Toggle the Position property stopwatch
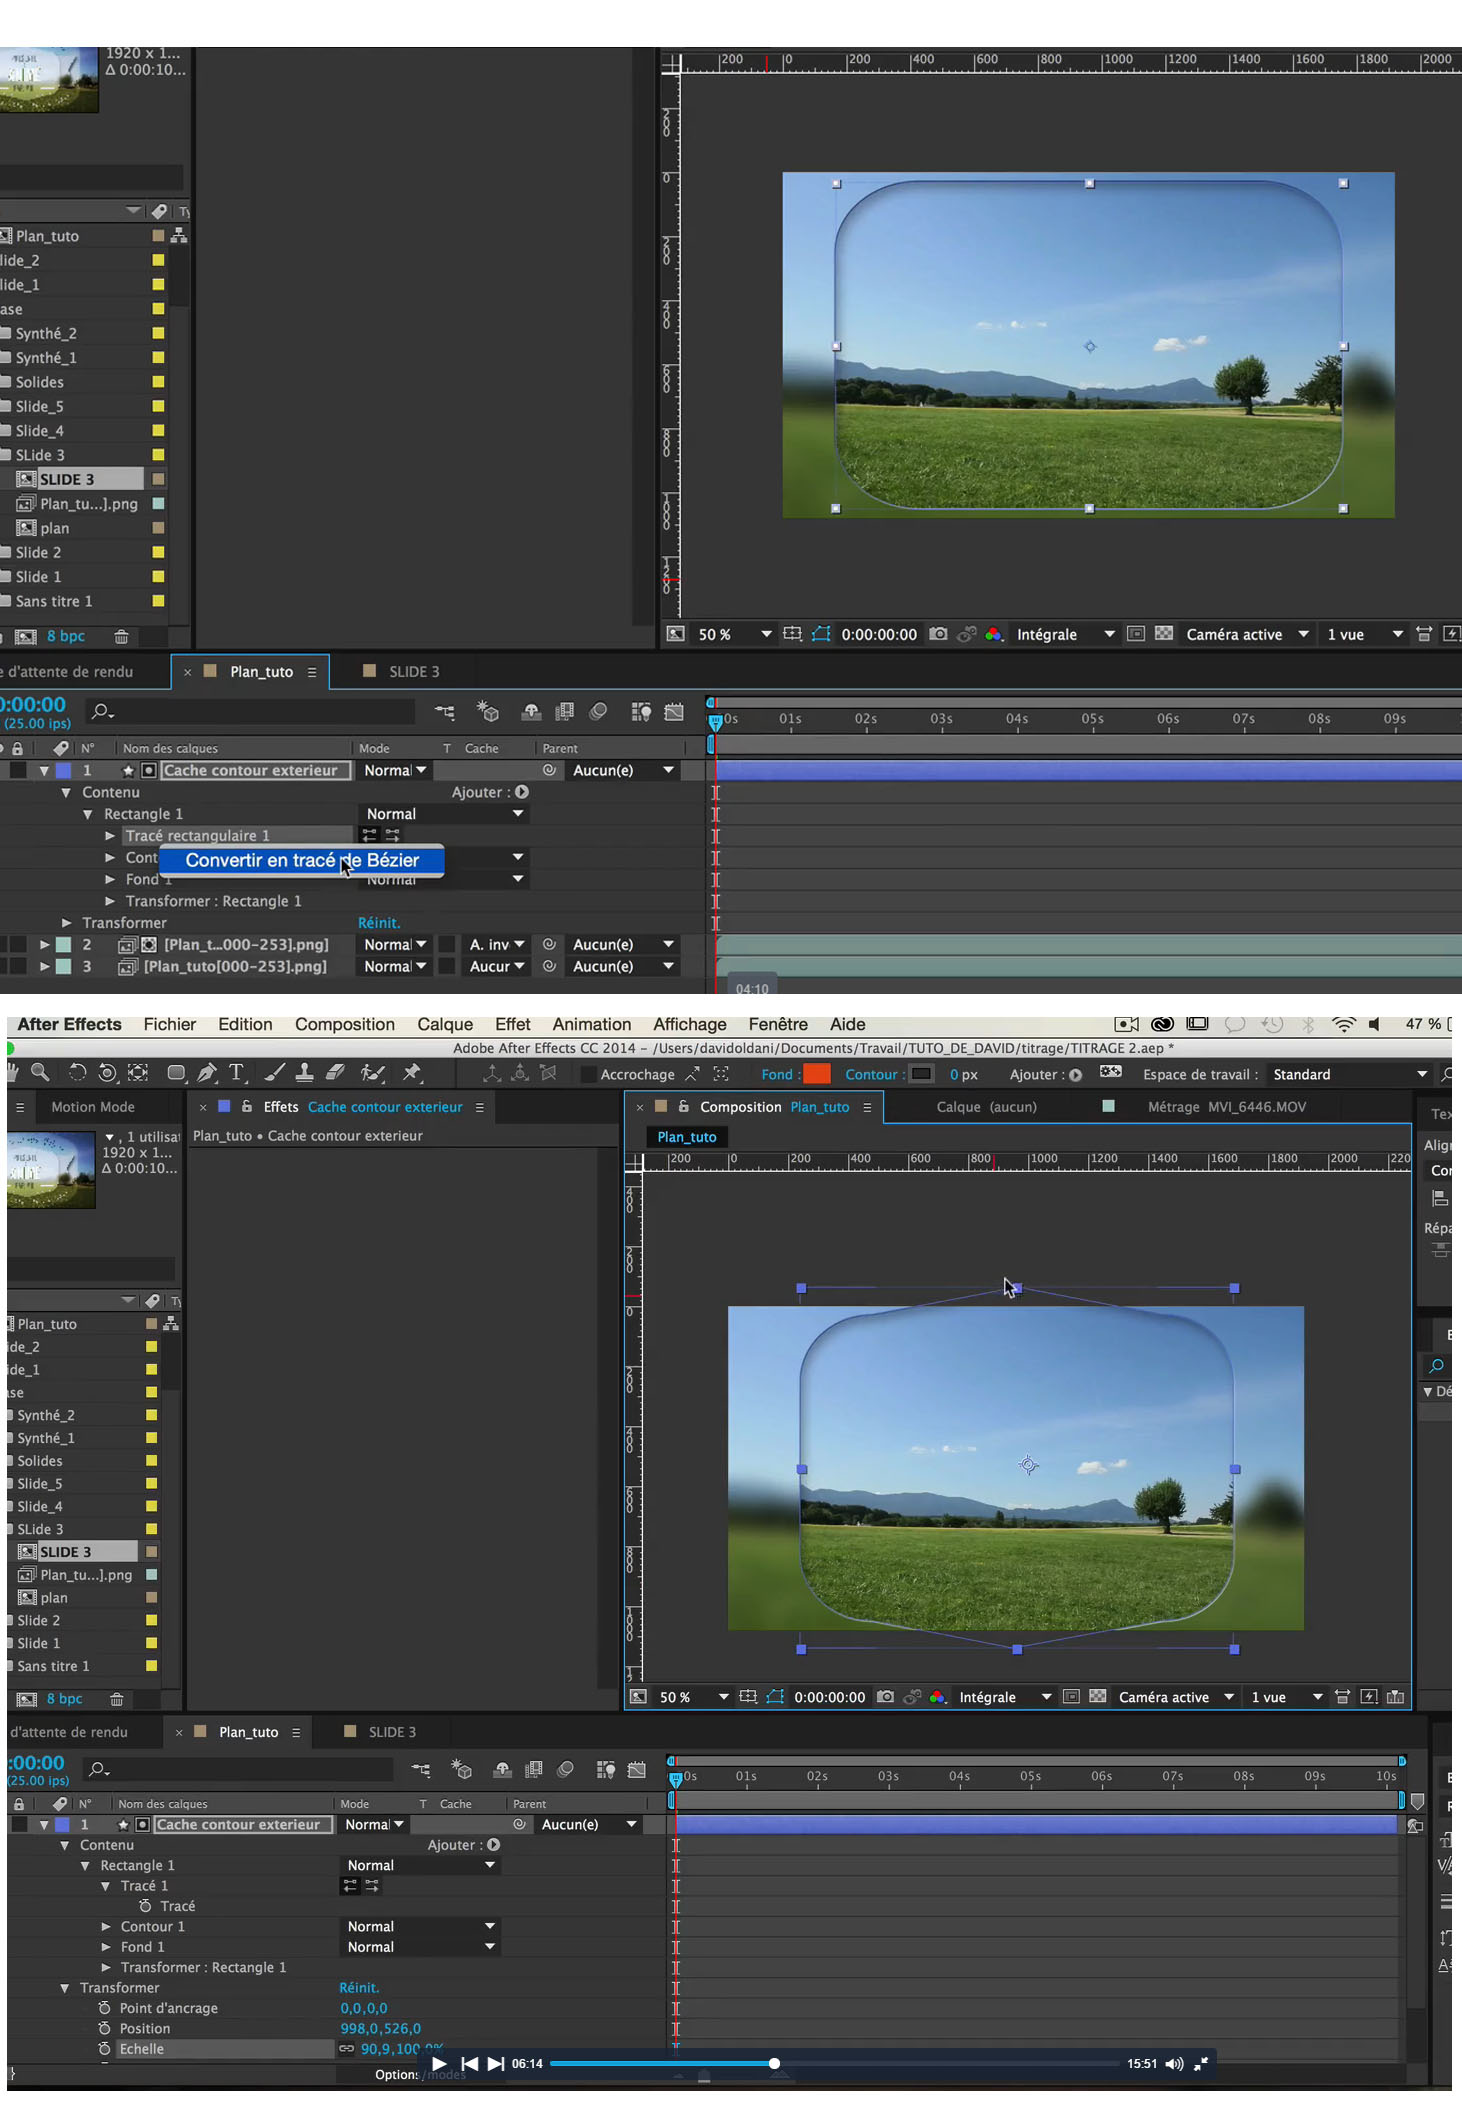The width and height of the screenshot is (1462, 2108). [x=104, y=2028]
